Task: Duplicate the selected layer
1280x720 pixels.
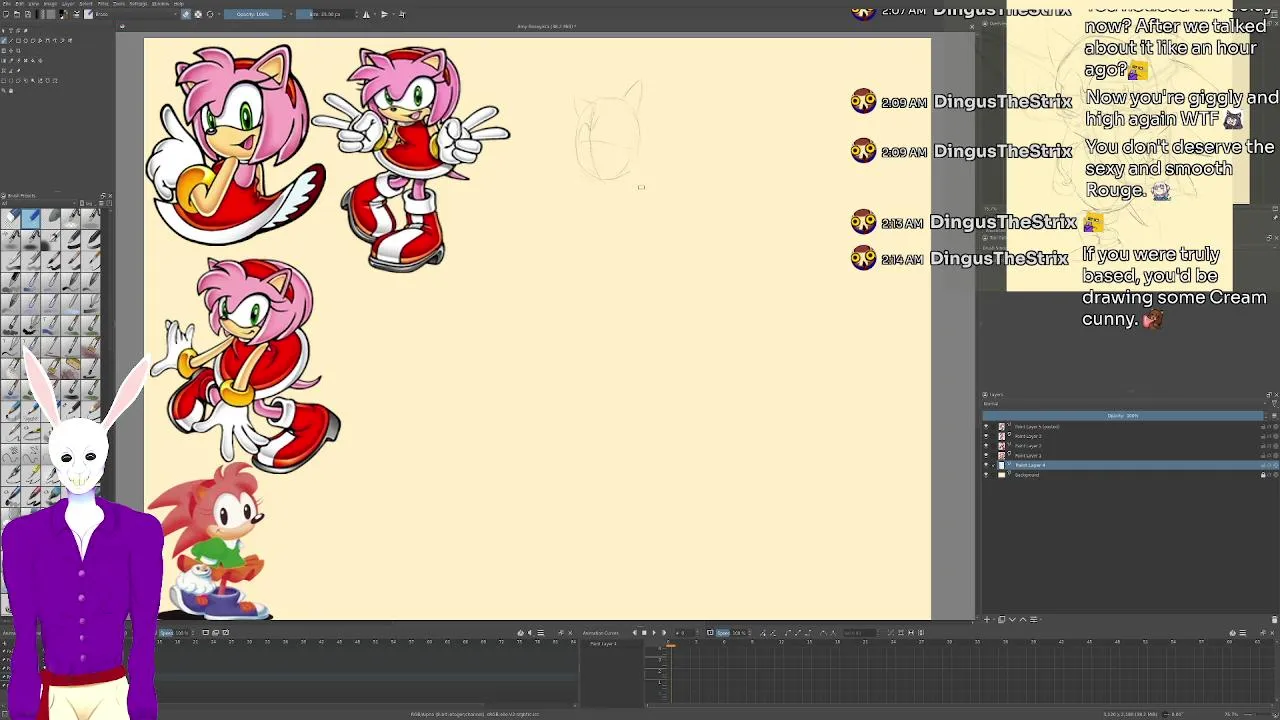Action: pyautogui.click(x=1001, y=619)
